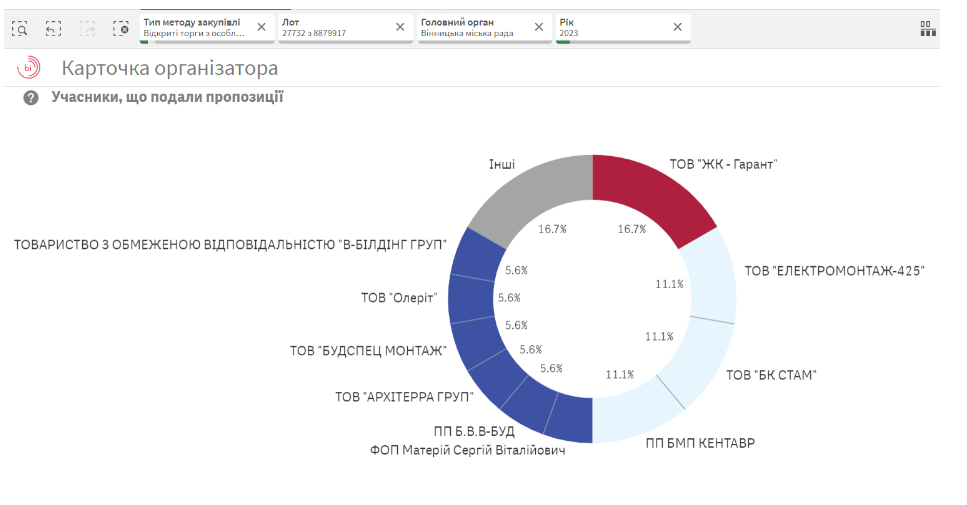Image resolution: width=967 pixels, height=505 pixels.
Task: Click the red BI logo icon
Action: (x=29, y=68)
